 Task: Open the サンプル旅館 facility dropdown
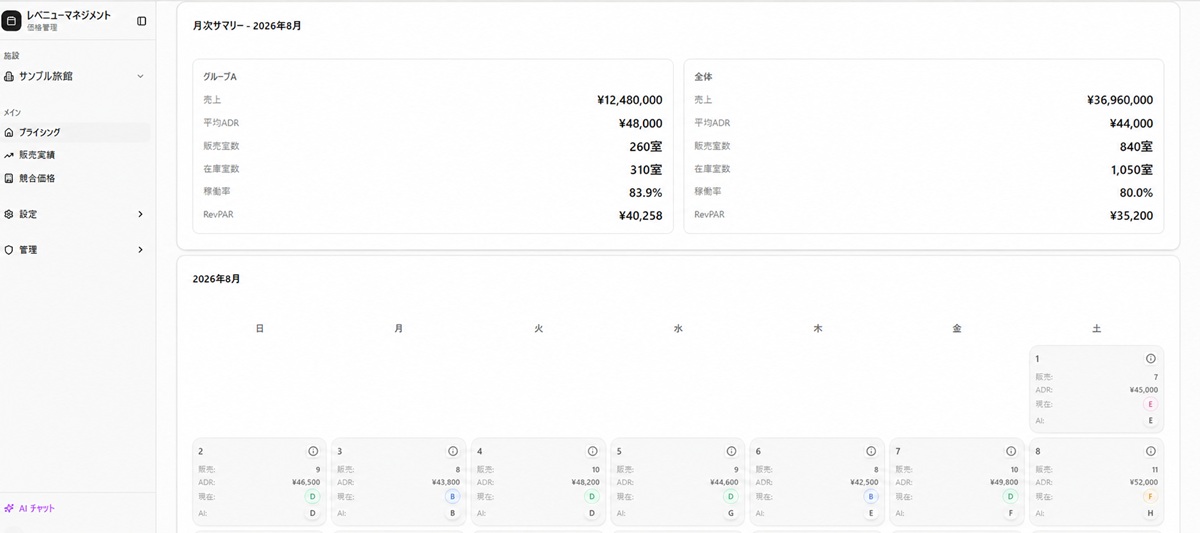pos(75,76)
